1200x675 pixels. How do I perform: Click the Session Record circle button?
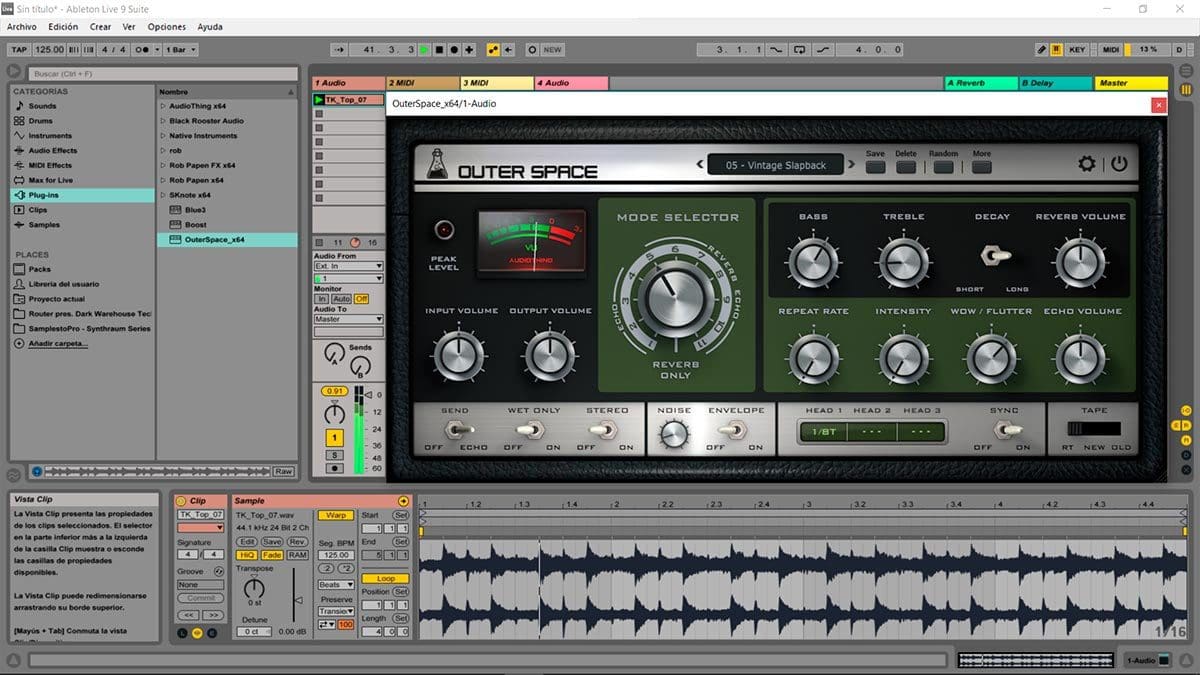point(532,49)
